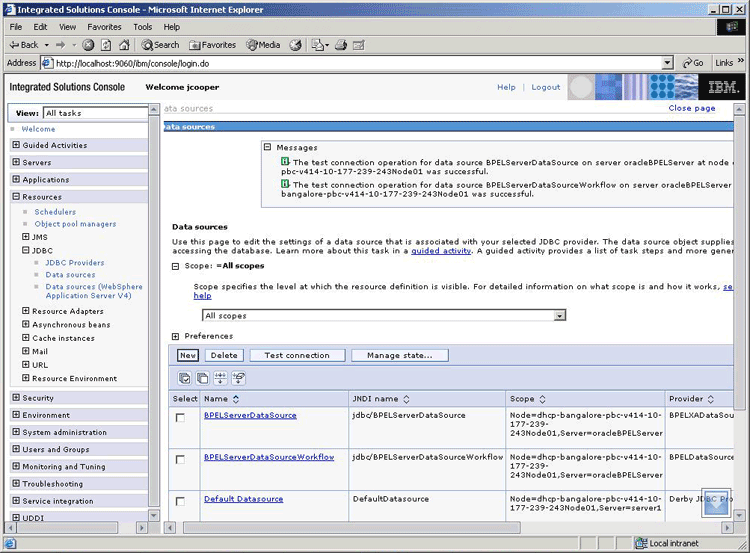Click the Clear filter table icon

[x=239, y=378]
